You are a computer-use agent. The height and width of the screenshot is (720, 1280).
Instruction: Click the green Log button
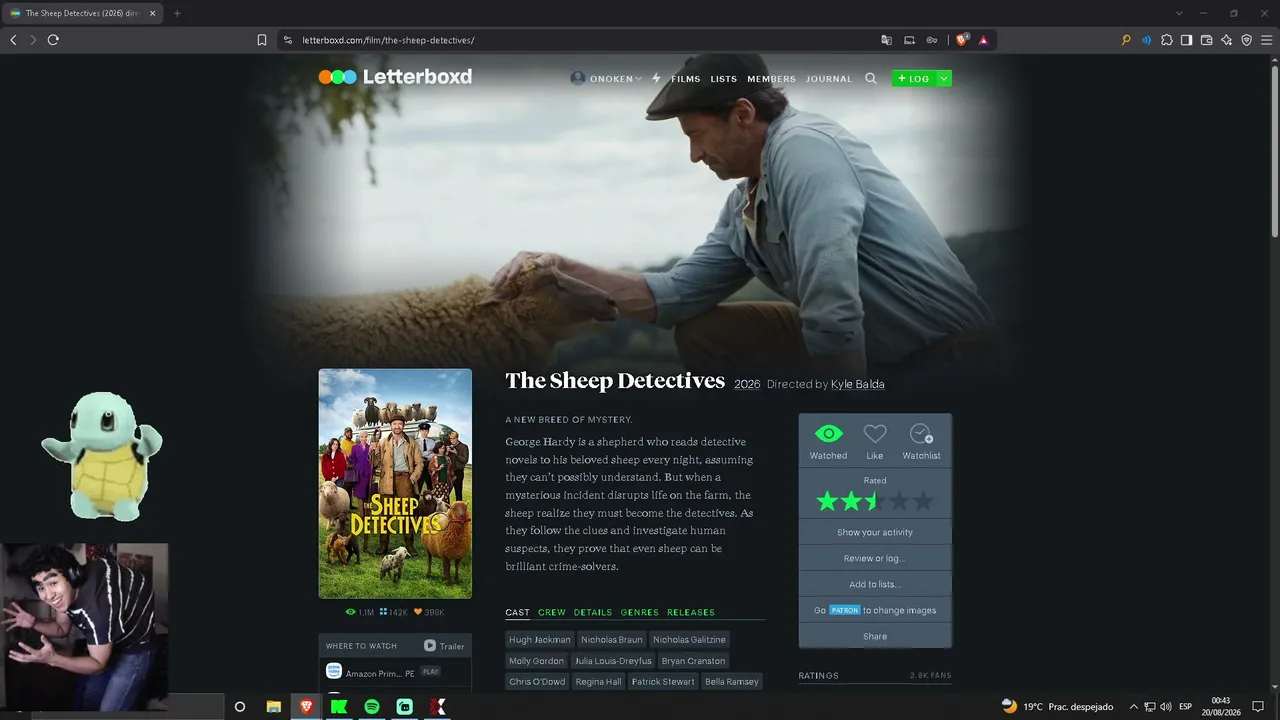[x=913, y=78]
